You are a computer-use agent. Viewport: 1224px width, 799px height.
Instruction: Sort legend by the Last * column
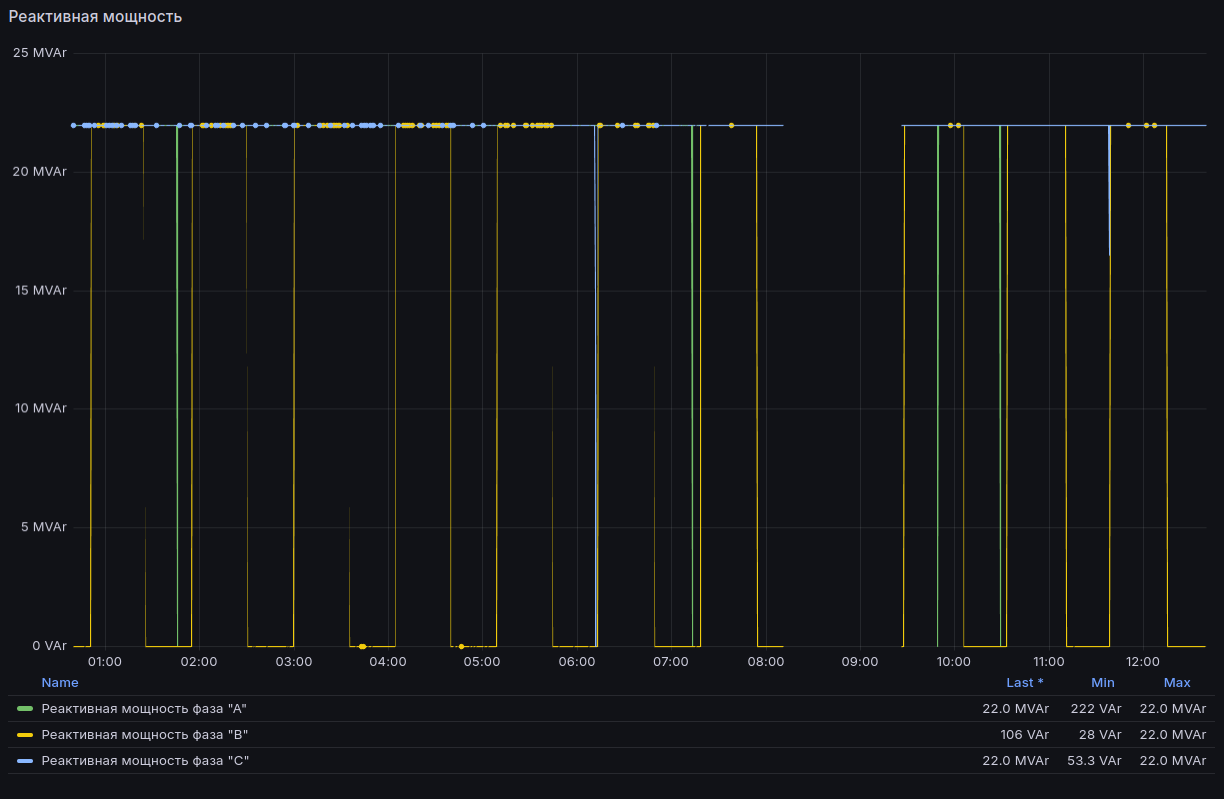1025,683
